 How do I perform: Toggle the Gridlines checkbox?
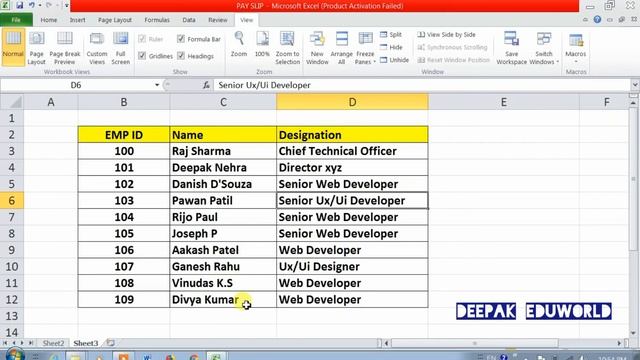coord(142,56)
